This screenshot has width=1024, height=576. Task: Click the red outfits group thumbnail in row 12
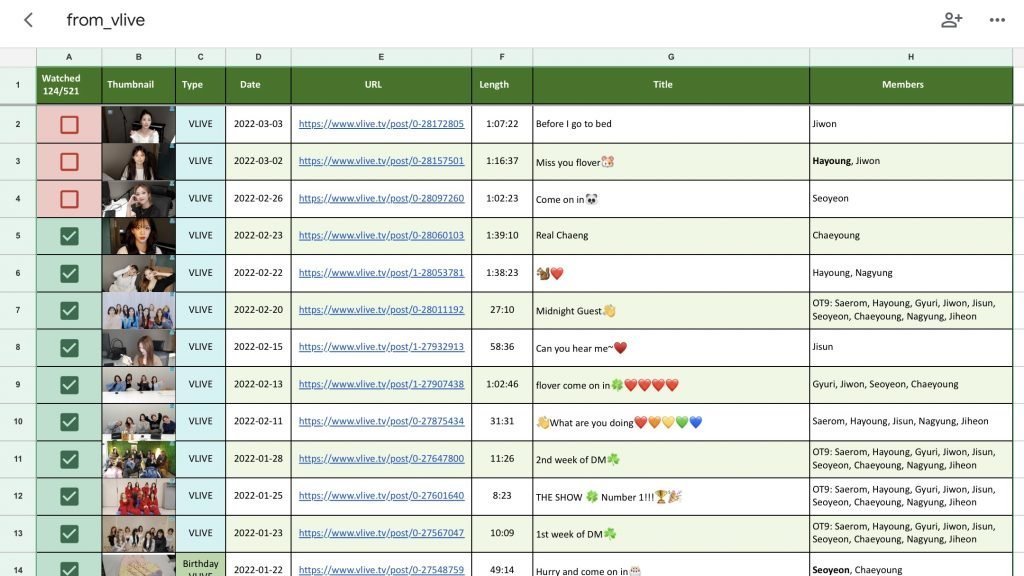tap(138, 496)
